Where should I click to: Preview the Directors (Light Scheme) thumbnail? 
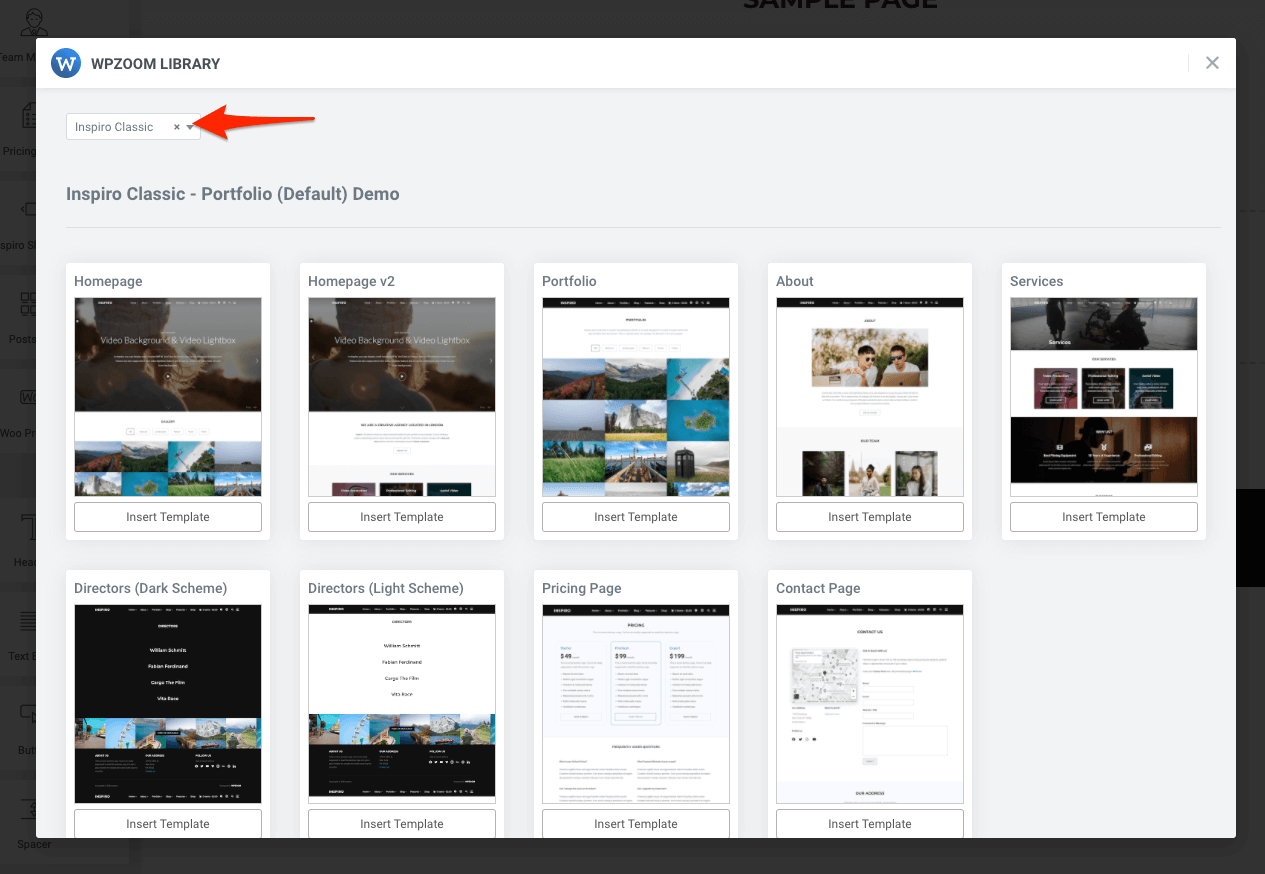402,704
